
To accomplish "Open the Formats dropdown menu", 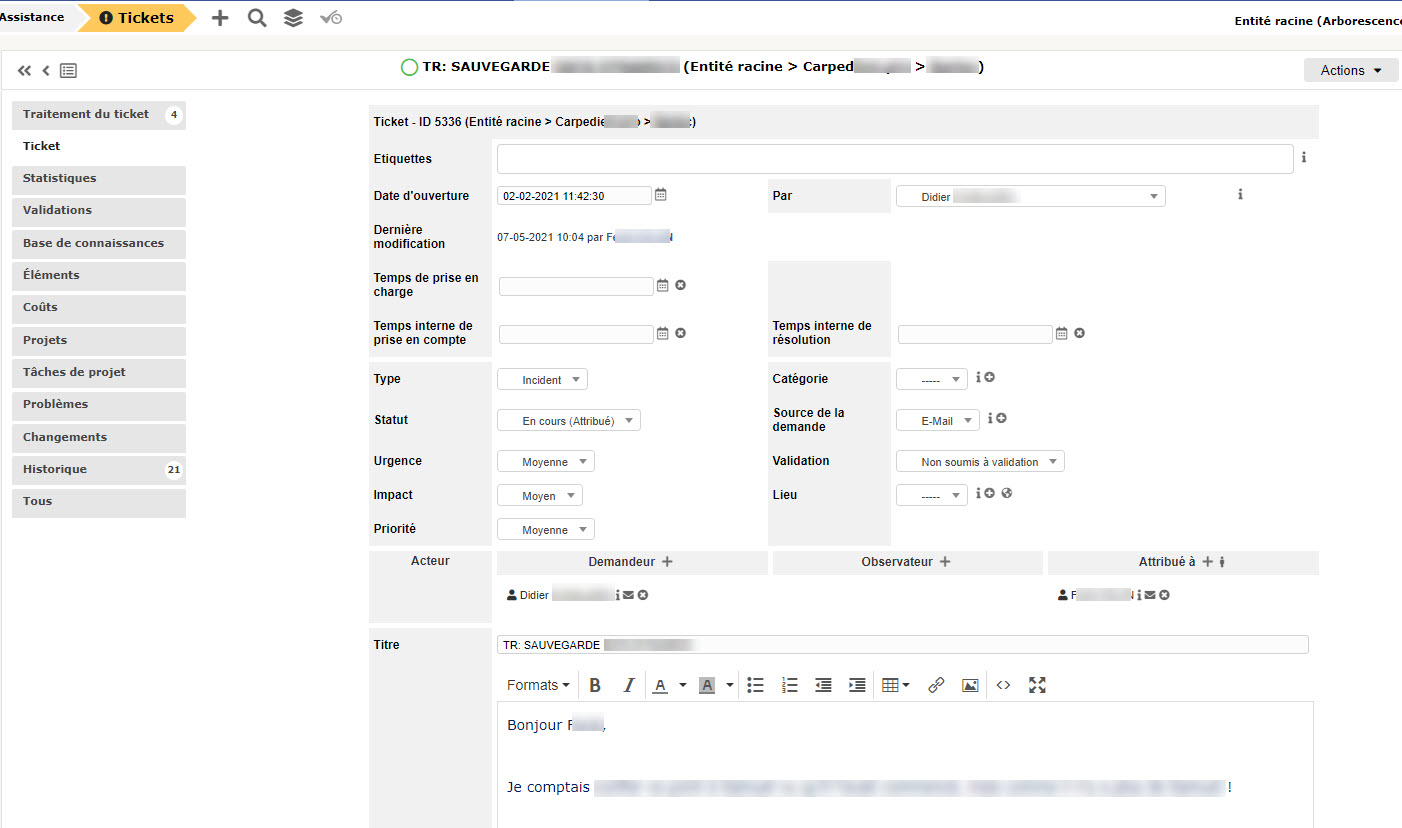I will 538,685.
